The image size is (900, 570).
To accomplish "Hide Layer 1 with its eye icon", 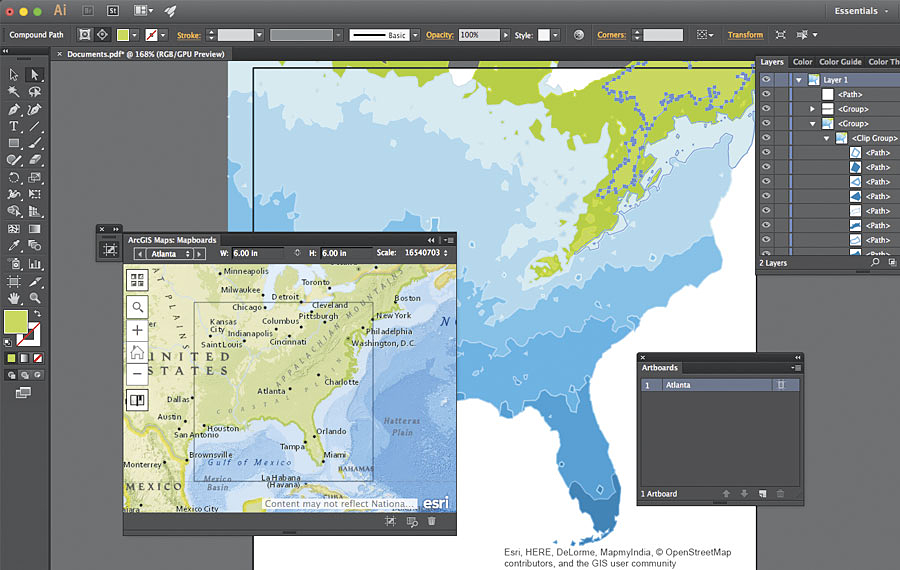I will click(766, 80).
